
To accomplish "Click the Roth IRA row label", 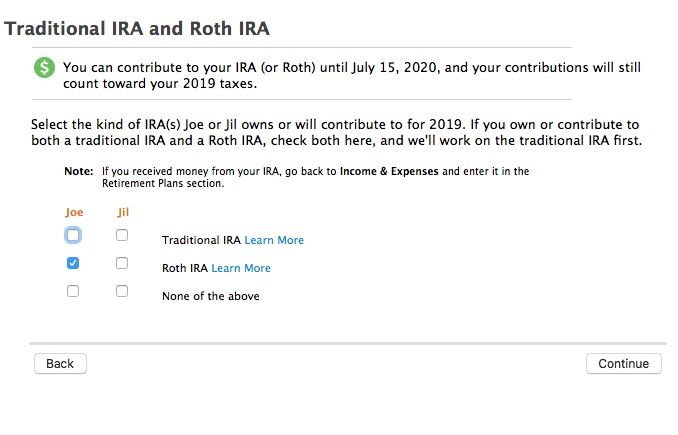I will tap(185, 268).
